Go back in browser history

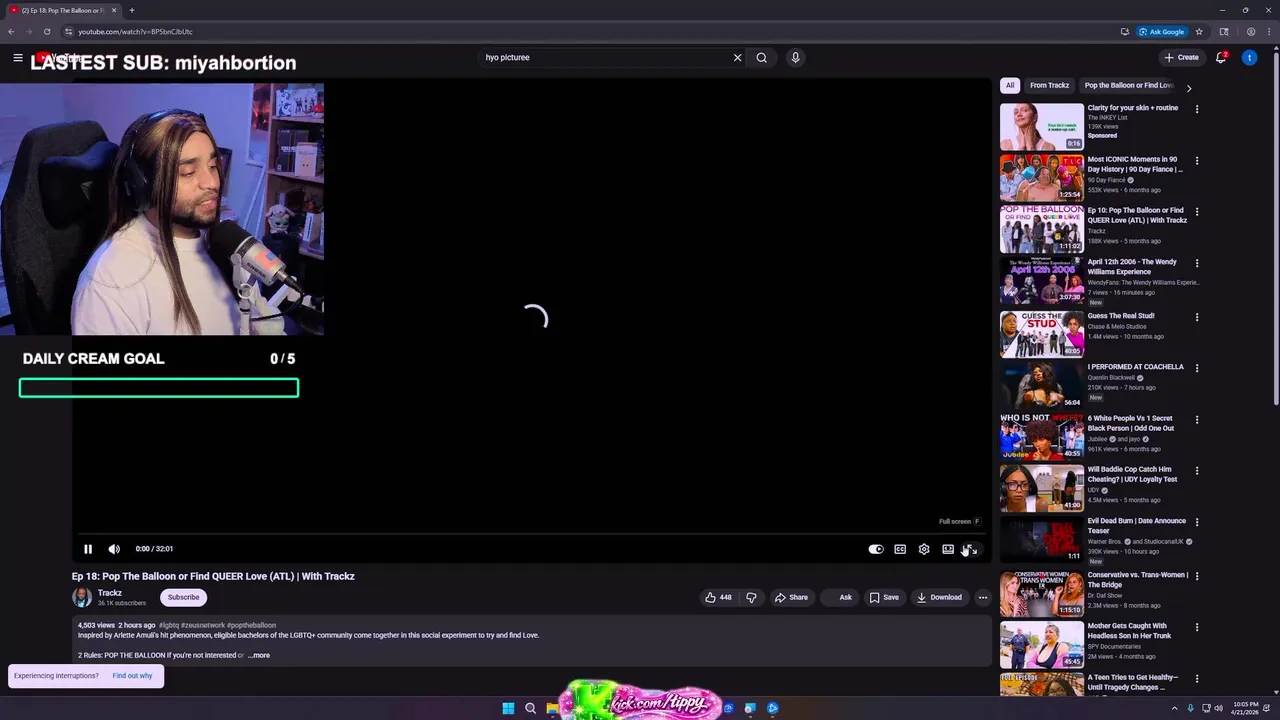click(x=11, y=32)
